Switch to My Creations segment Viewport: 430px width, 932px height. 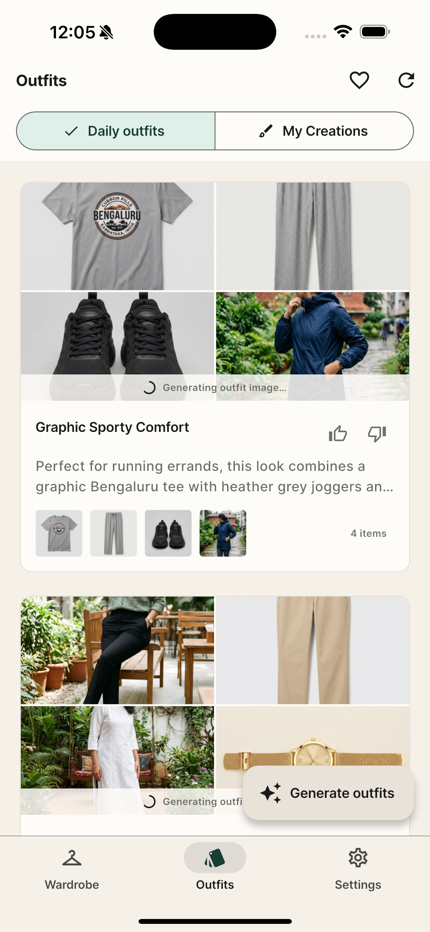pyautogui.click(x=314, y=131)
